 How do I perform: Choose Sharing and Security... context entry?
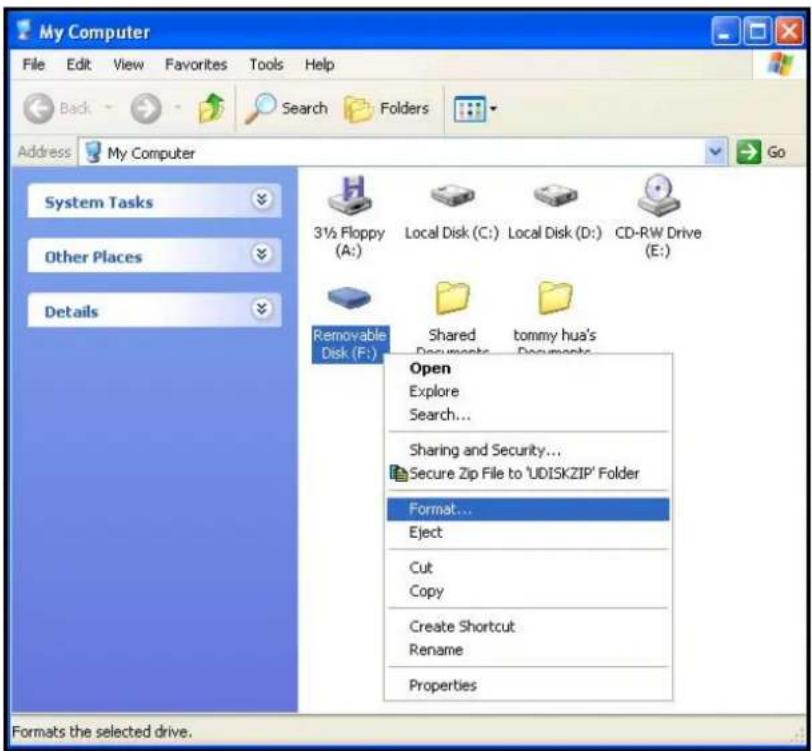click(x=528, y=450)
